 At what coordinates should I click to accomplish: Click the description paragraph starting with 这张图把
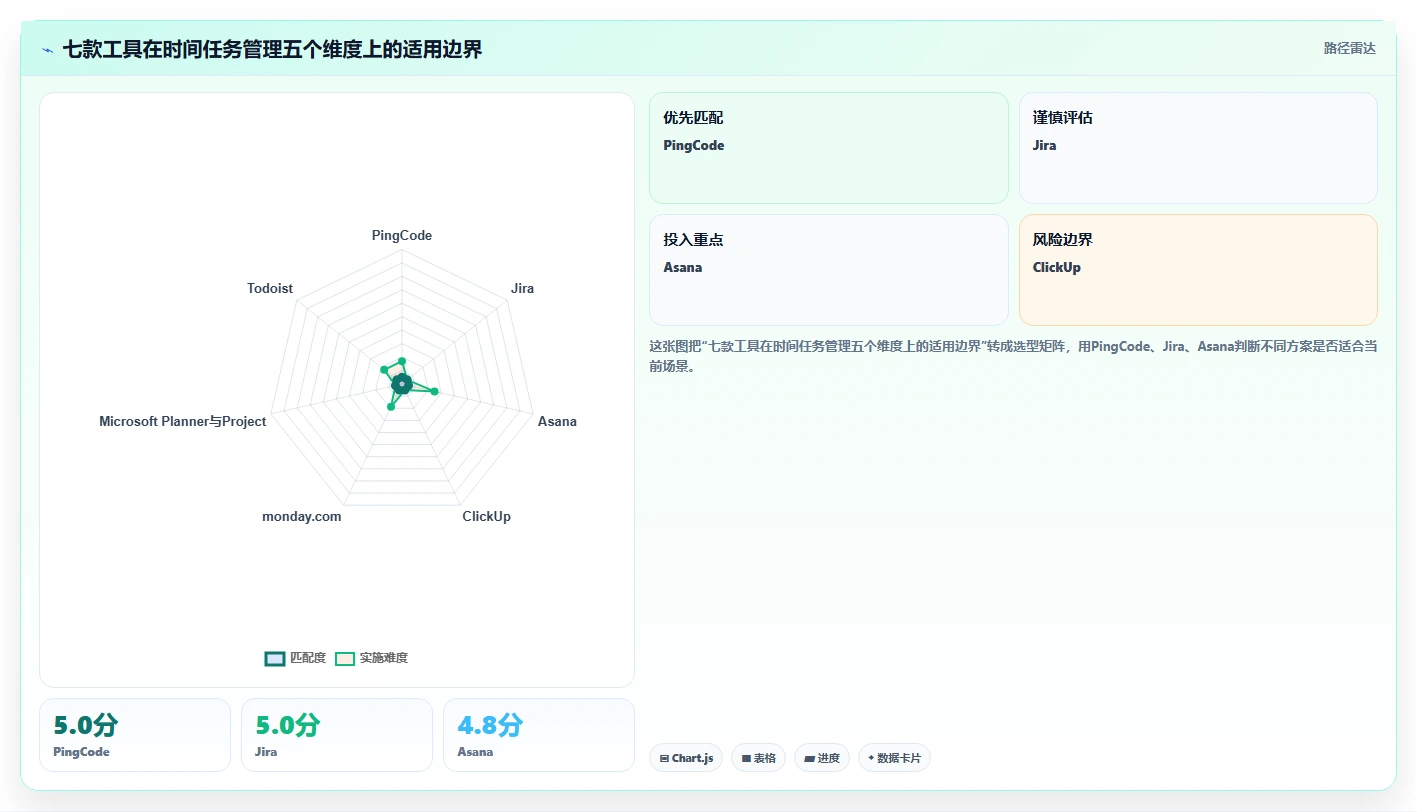pos(1013,356)
